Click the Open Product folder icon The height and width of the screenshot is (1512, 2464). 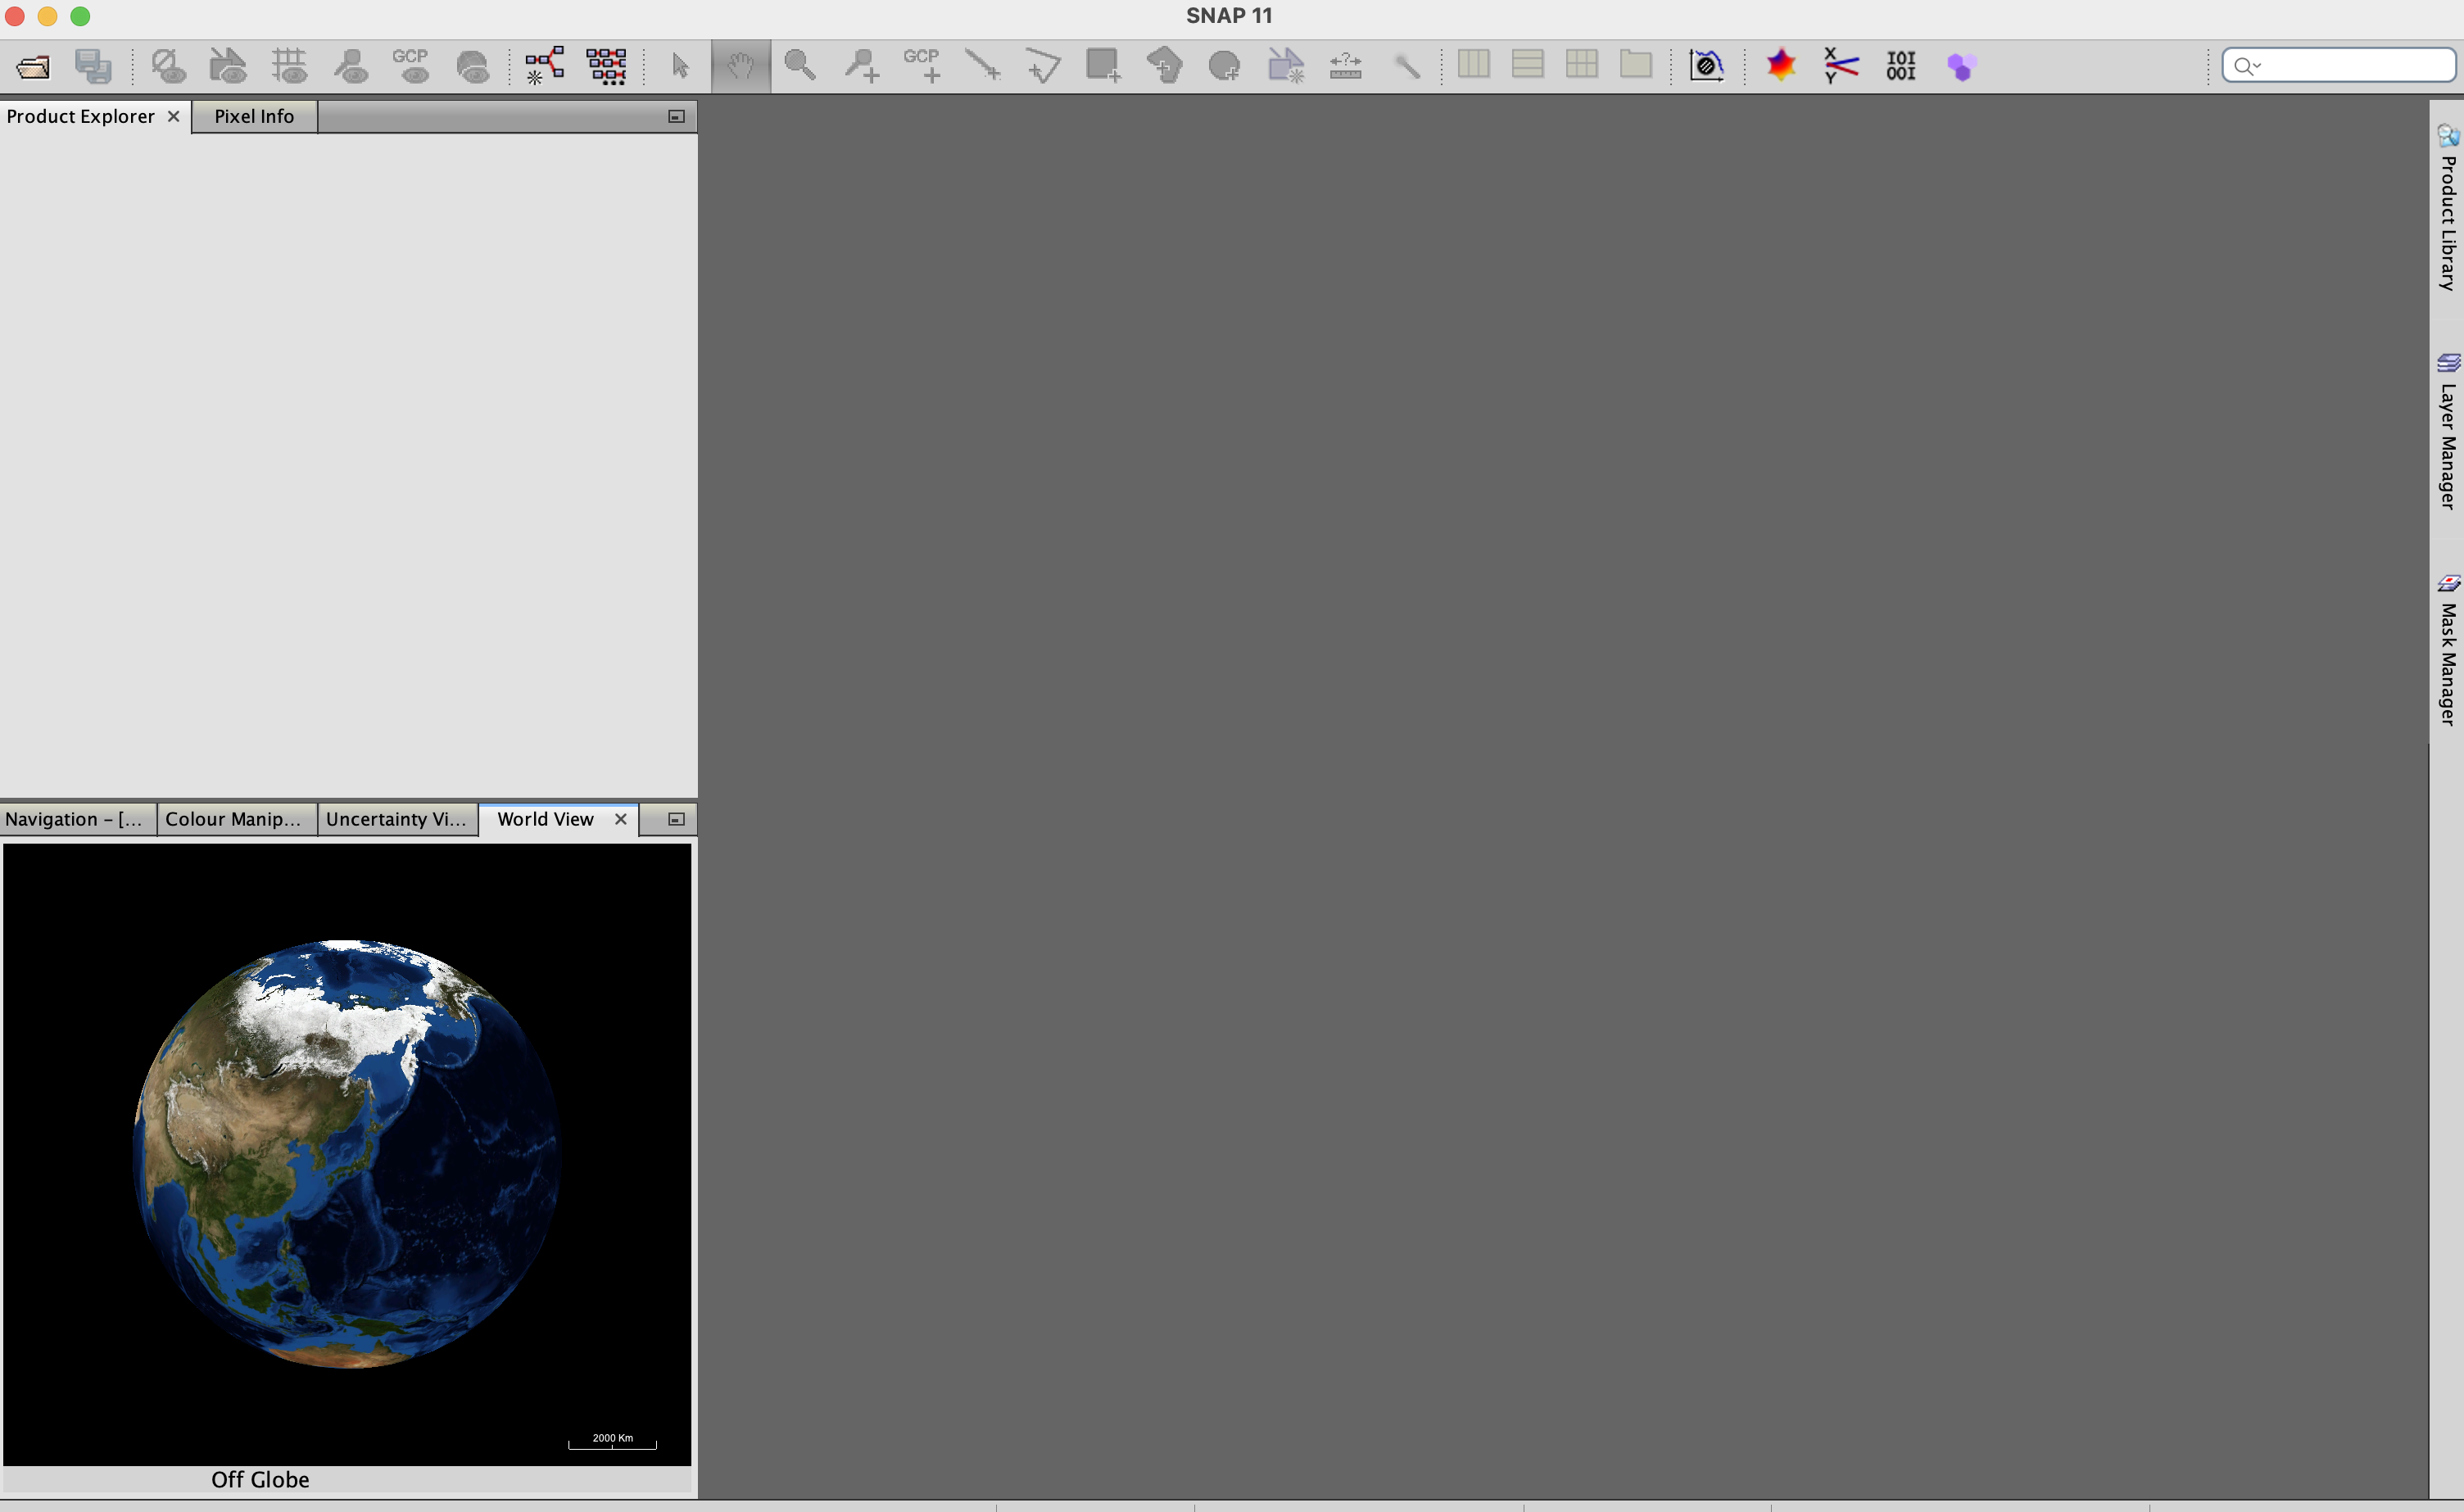(33, 67)
